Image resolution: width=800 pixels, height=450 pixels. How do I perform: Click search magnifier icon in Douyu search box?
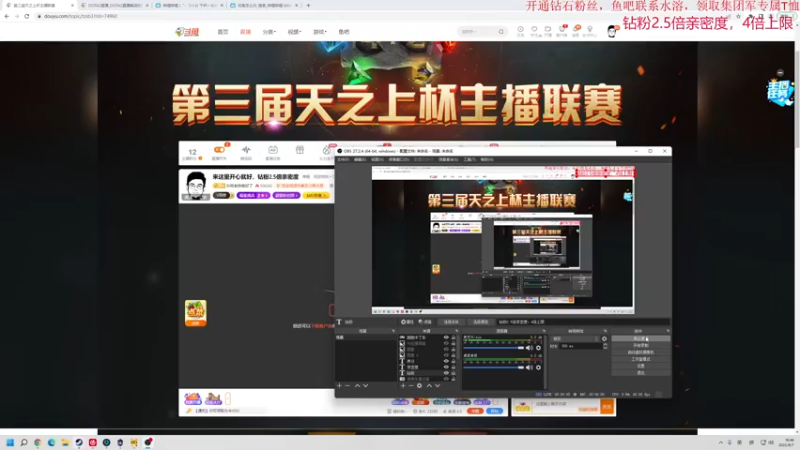coord(501,32)
